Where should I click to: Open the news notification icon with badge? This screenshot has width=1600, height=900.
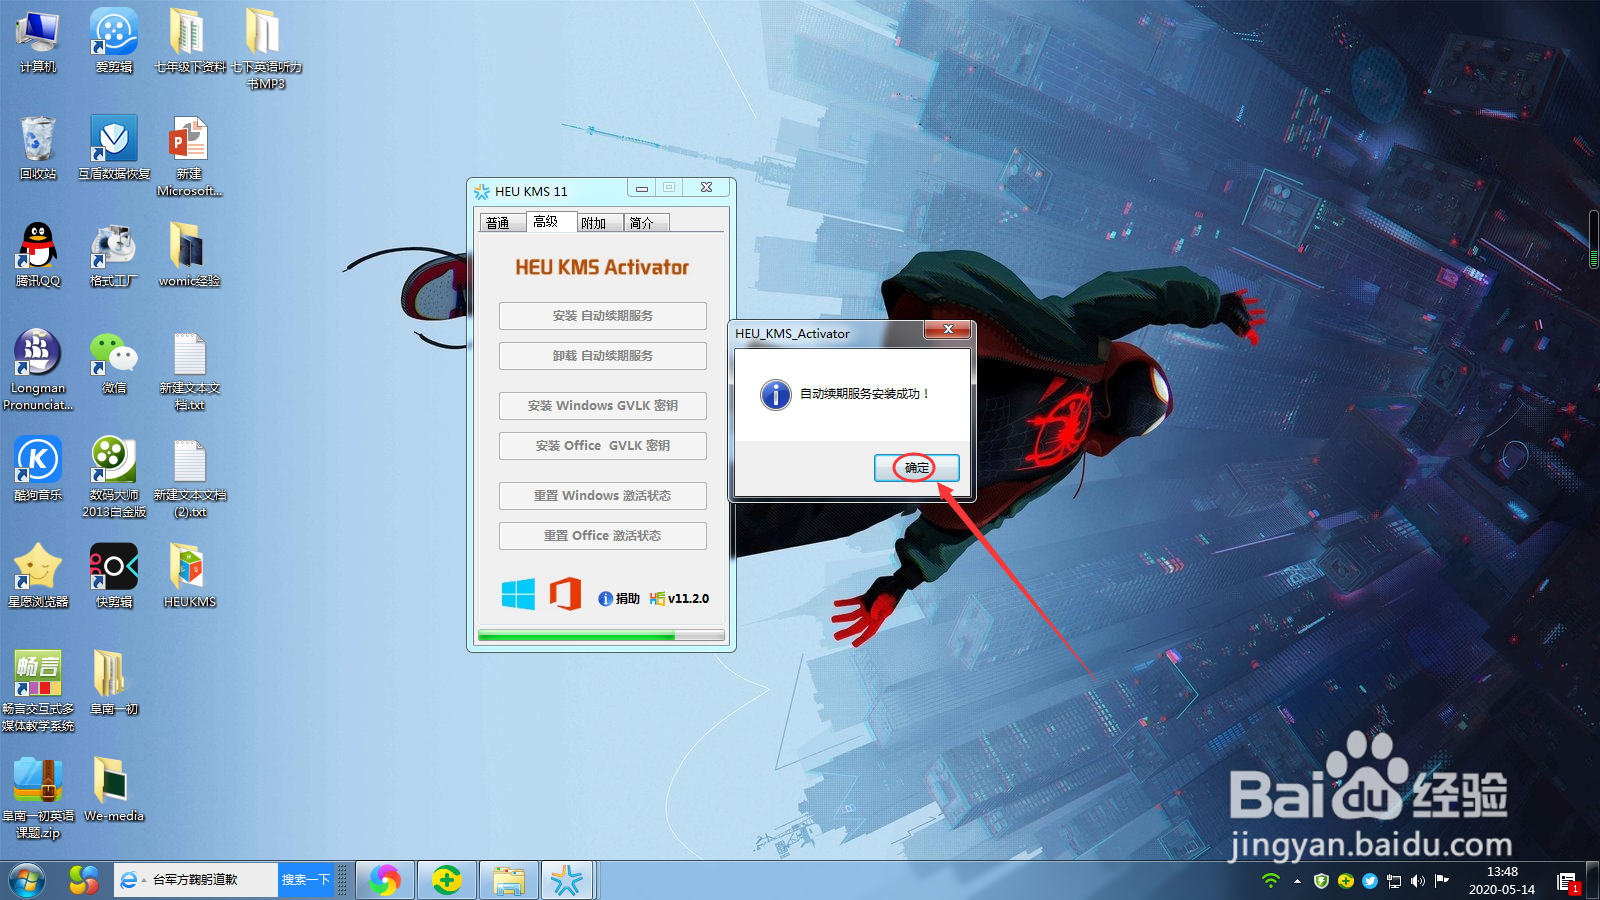pos(1568,881)
